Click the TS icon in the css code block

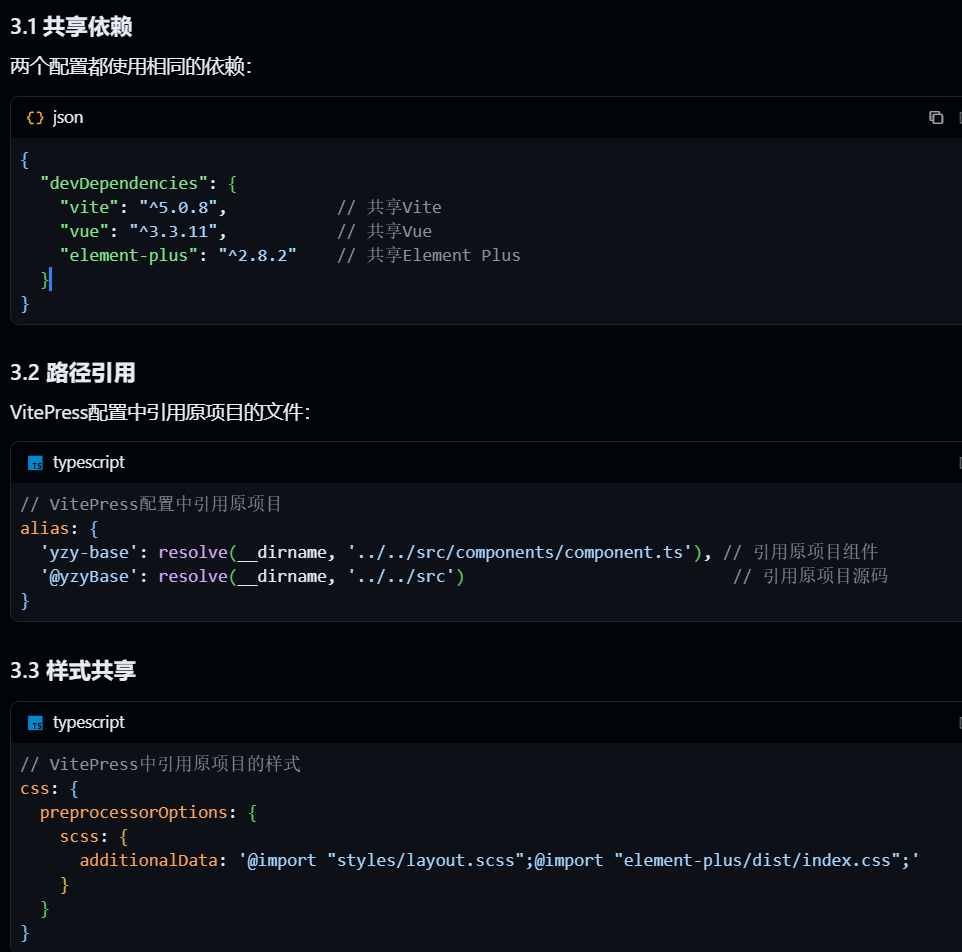coord(36,723)
